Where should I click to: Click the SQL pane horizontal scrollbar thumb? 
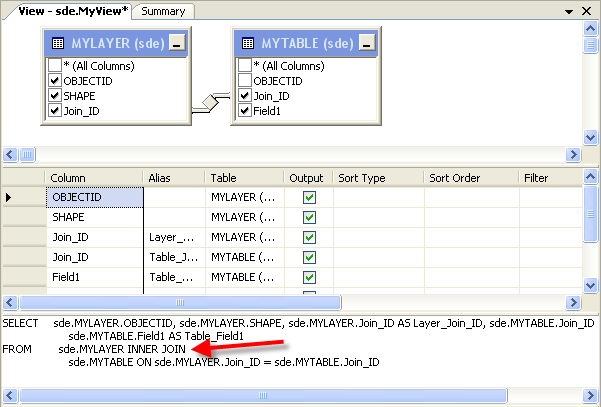263,395
